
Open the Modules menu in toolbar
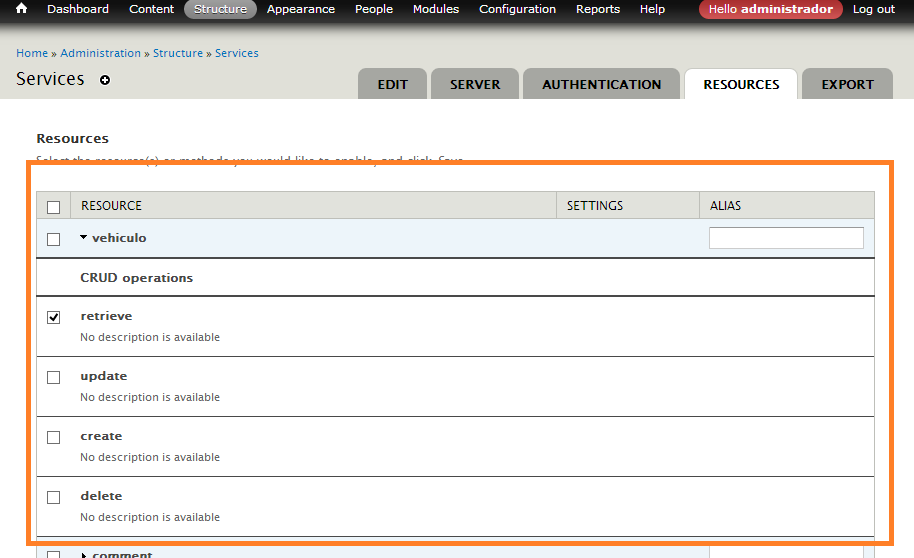[435, 9]
